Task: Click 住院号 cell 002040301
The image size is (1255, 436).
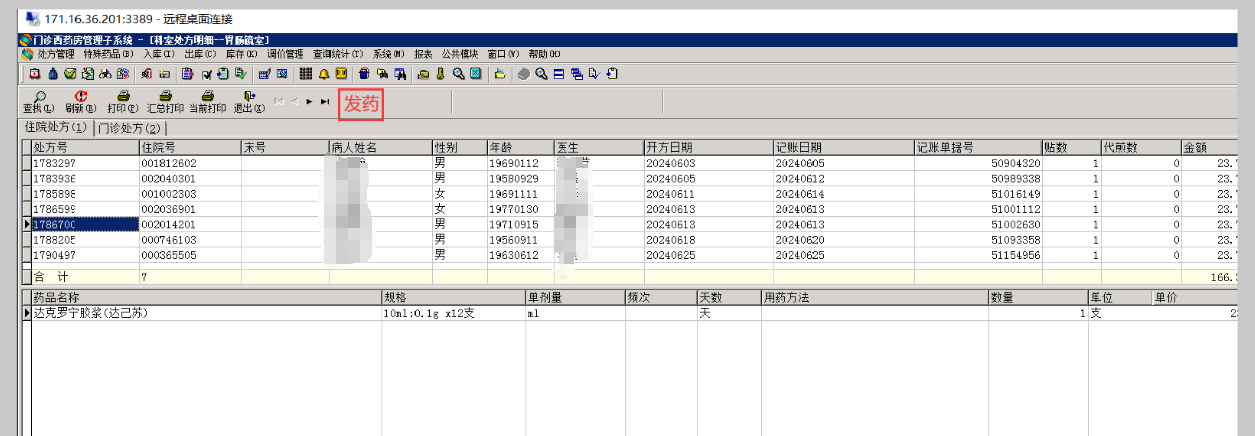Action: coord(189,178)
